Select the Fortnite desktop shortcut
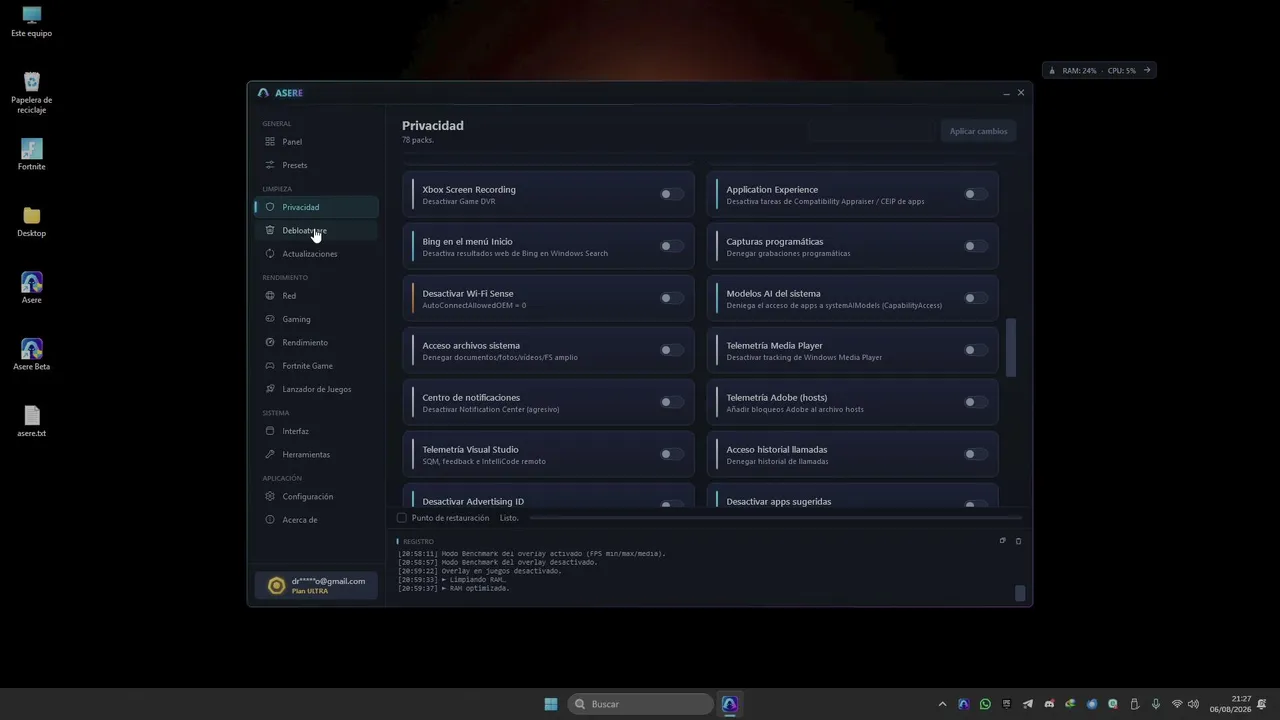Image resolution: width=1280 pixels, height=720 pixels. click(31, 155)
